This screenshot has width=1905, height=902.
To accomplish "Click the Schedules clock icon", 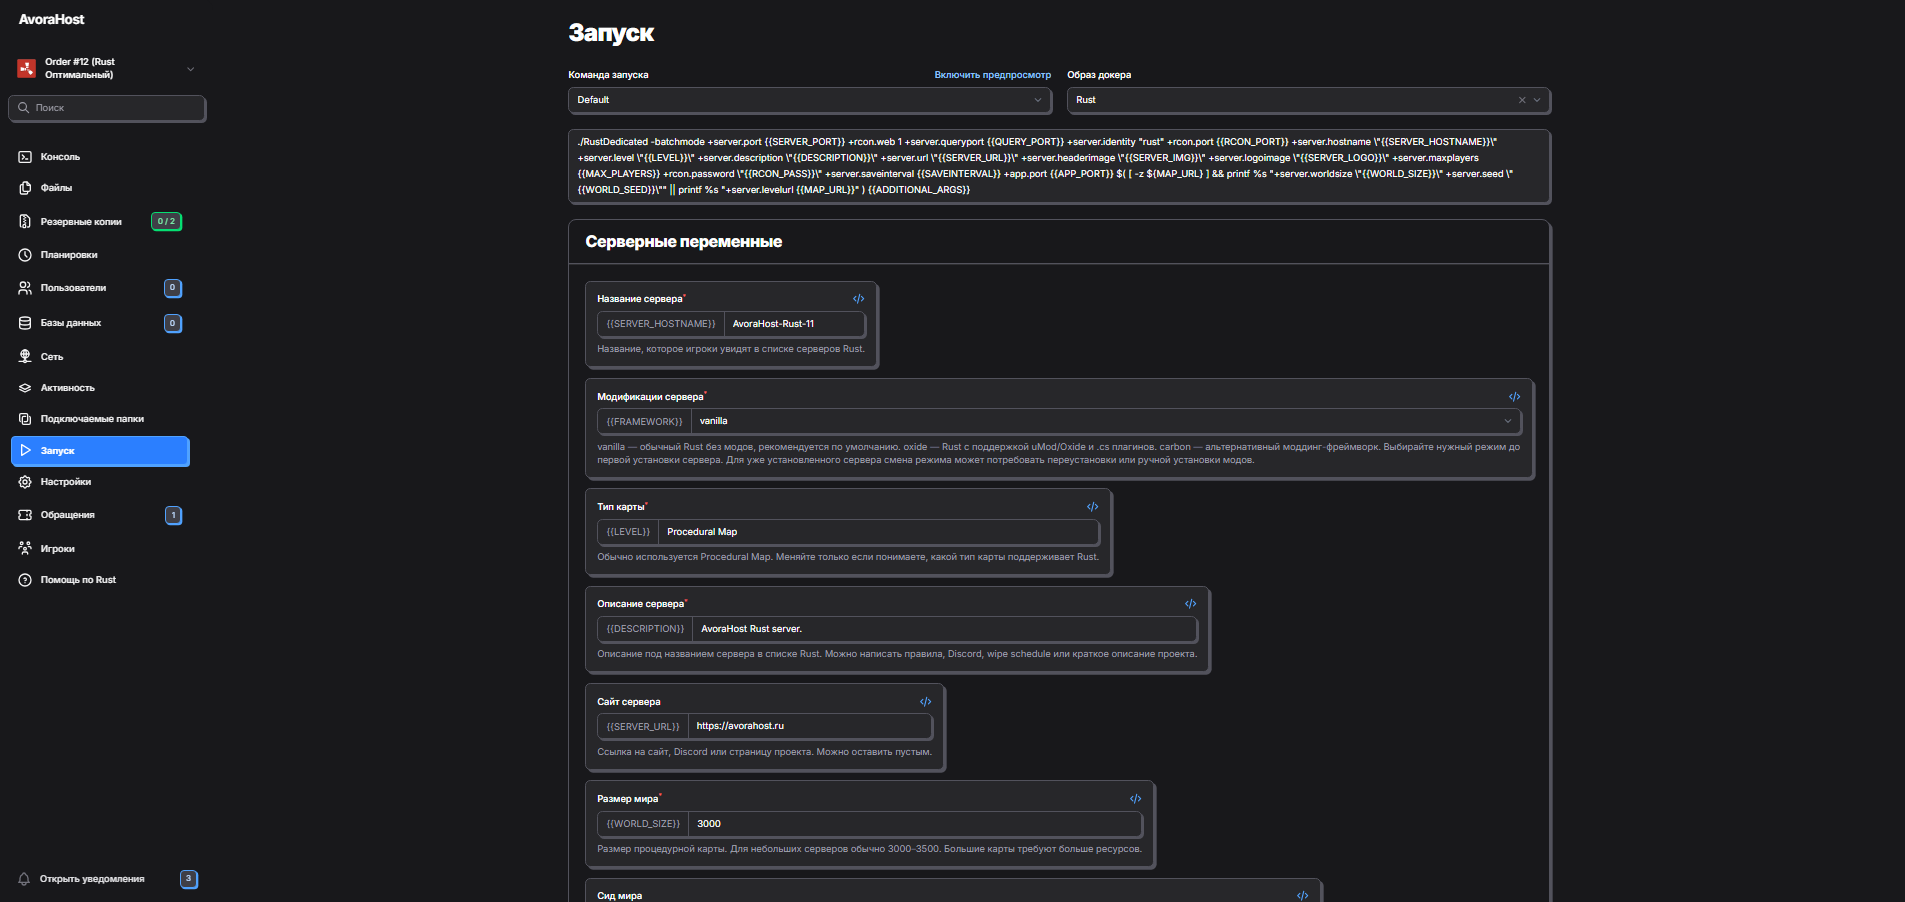I will [25, 255].
